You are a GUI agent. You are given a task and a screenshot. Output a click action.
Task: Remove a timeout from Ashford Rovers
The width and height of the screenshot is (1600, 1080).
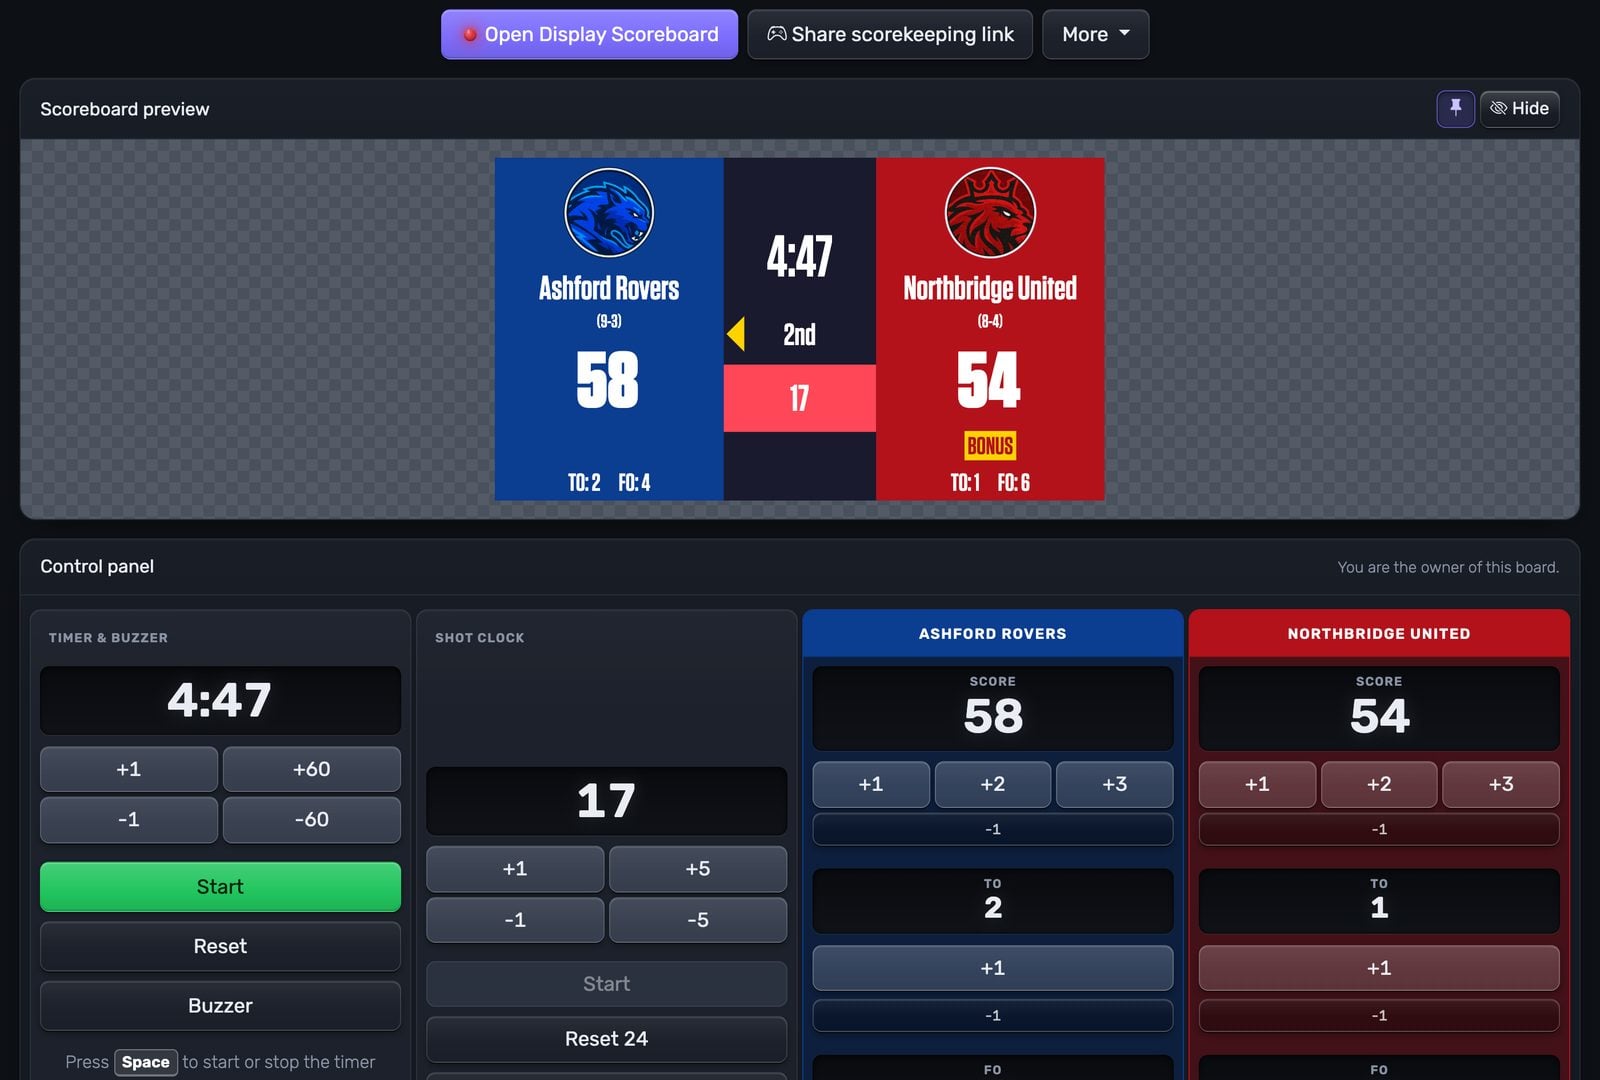coord(993,1015)
